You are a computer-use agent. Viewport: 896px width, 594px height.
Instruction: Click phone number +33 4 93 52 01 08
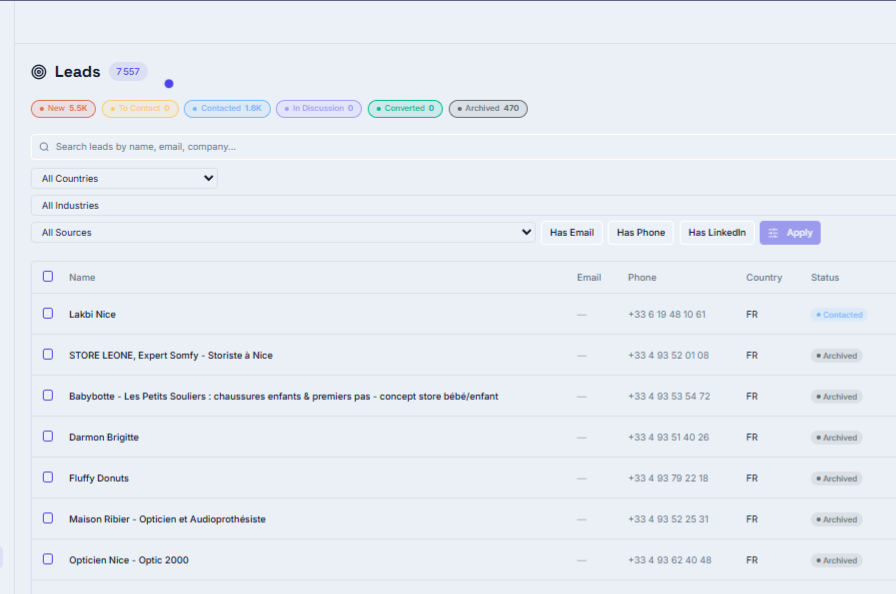pos(668,356)
